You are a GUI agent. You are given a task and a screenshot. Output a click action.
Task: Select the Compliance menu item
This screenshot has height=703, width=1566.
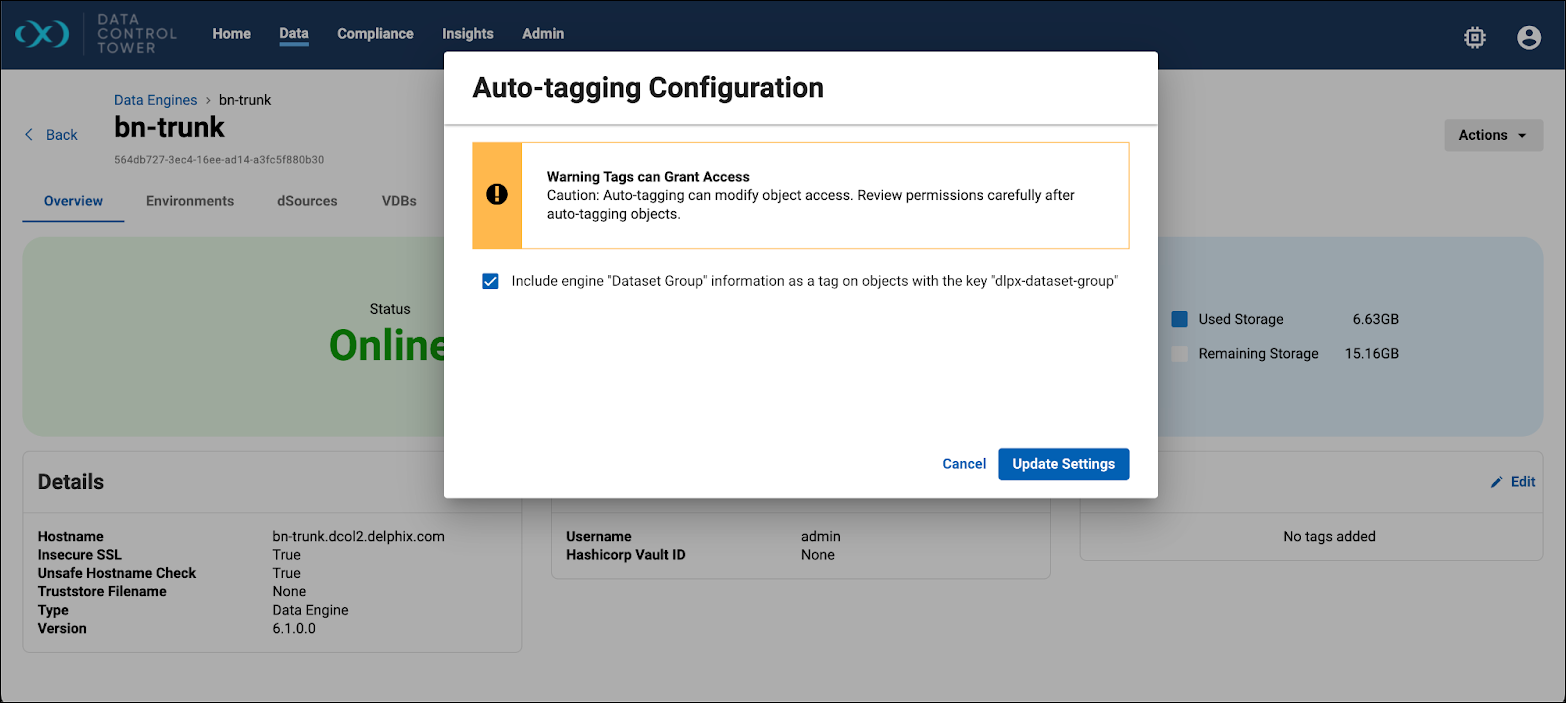click(375, 34)
